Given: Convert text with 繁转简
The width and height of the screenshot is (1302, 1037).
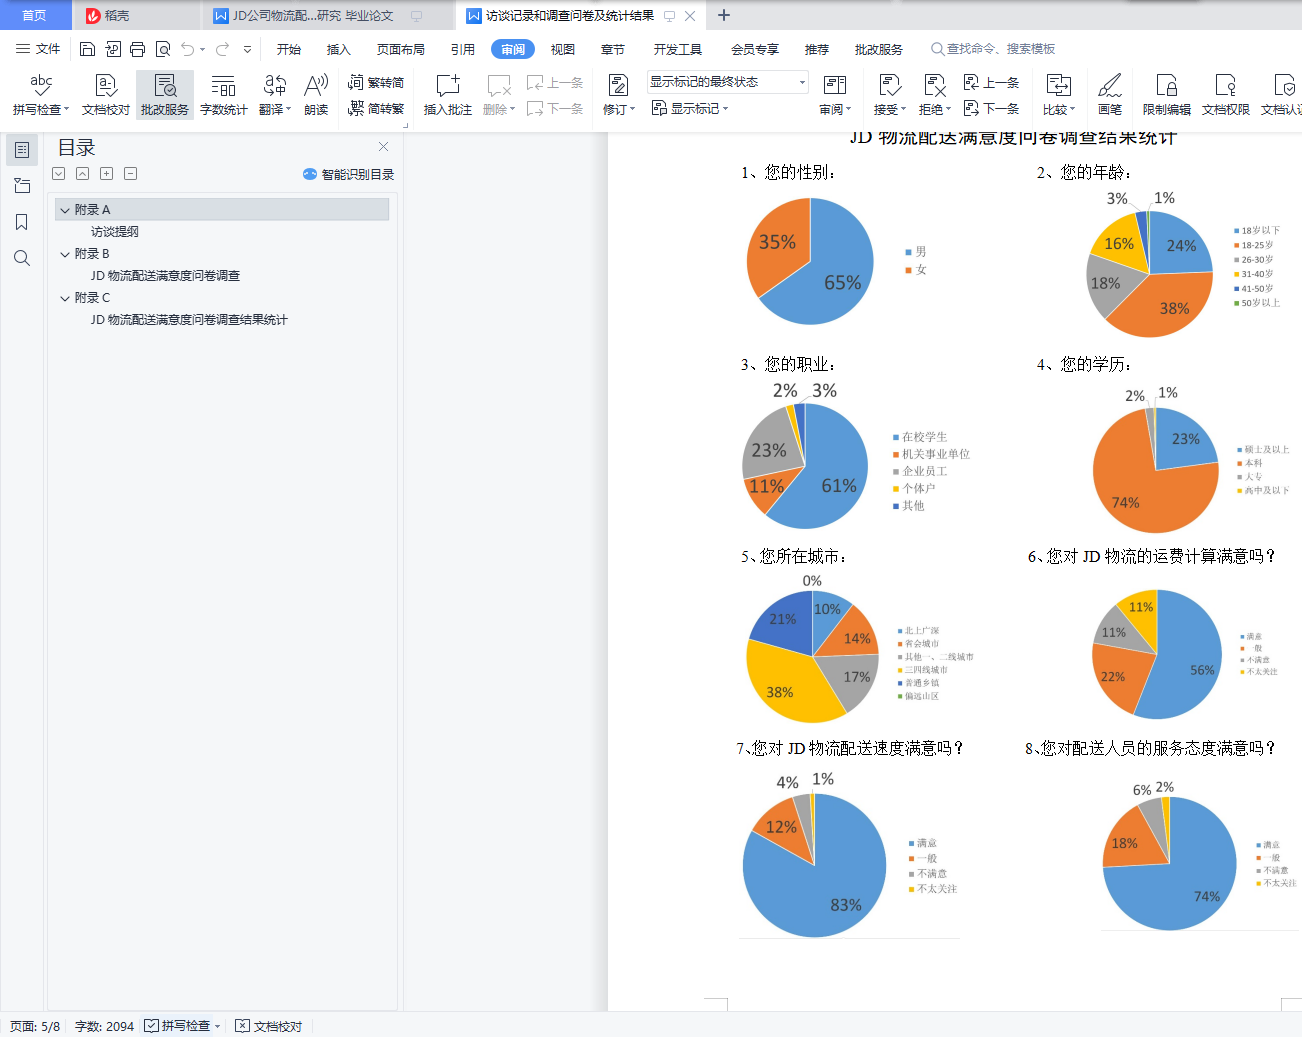Looking at the screenshot, I should [x=376, y=83].
